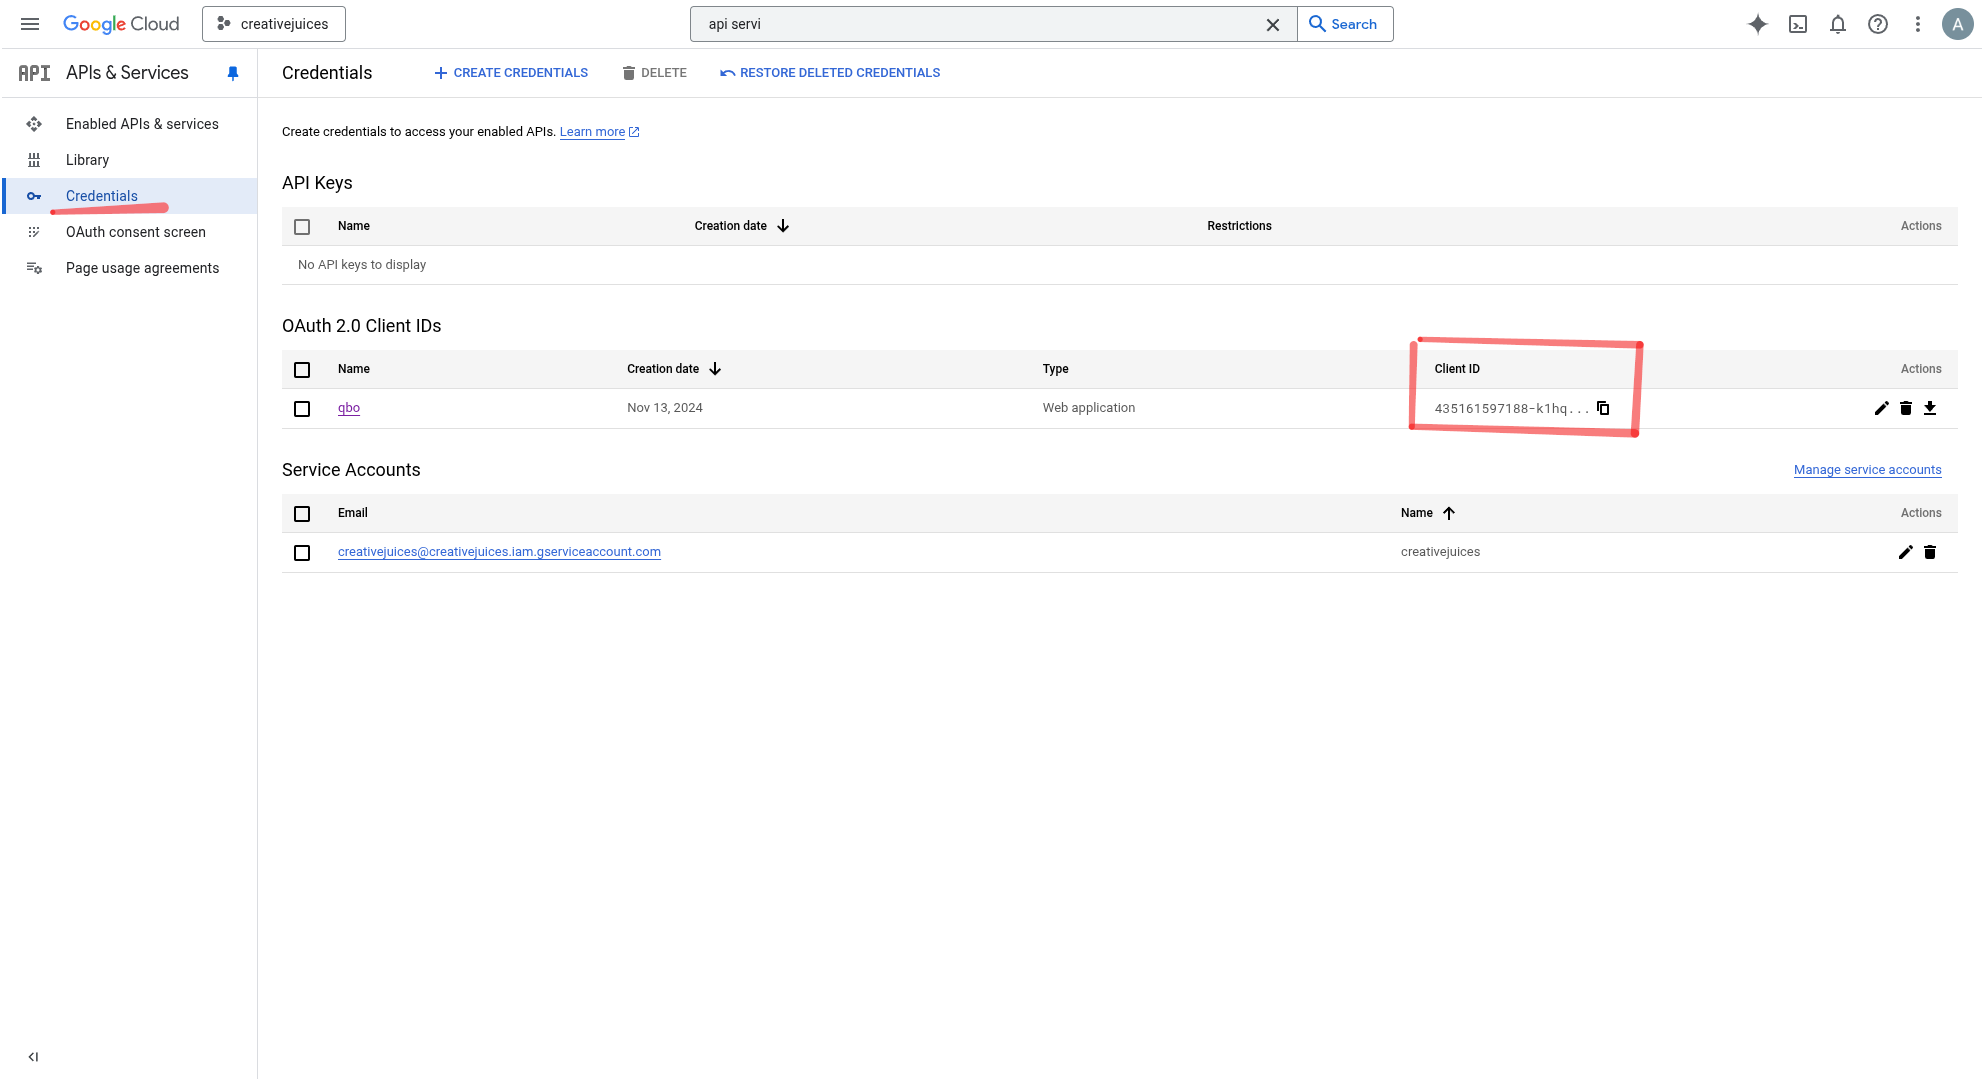Viewport: 1982px width, 1080px height.
Task: Edit the qbo OAuth client
Action: [x=1881, y=408]
